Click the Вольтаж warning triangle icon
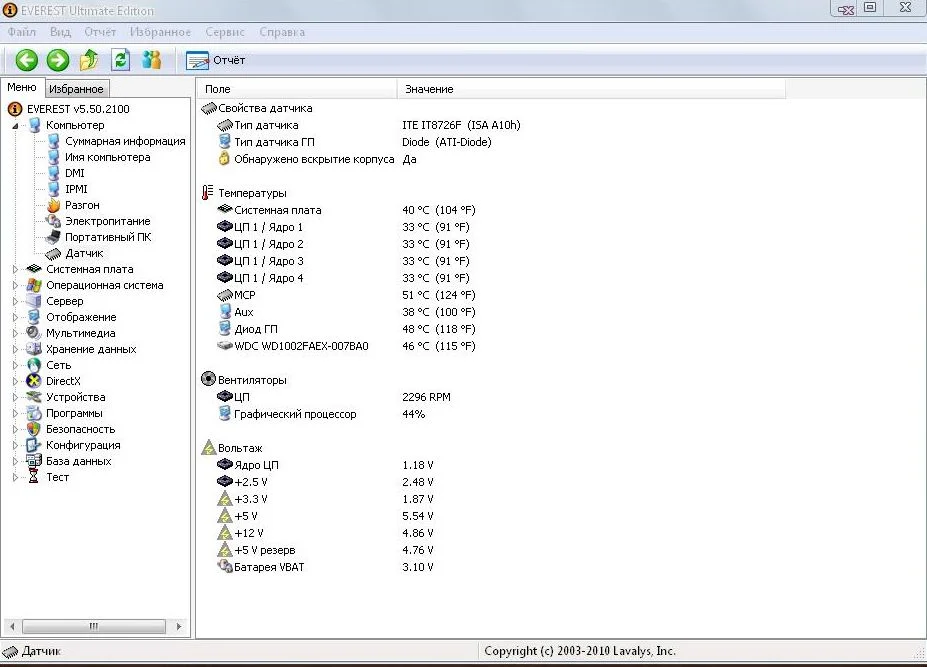 [x=209, y=447]
